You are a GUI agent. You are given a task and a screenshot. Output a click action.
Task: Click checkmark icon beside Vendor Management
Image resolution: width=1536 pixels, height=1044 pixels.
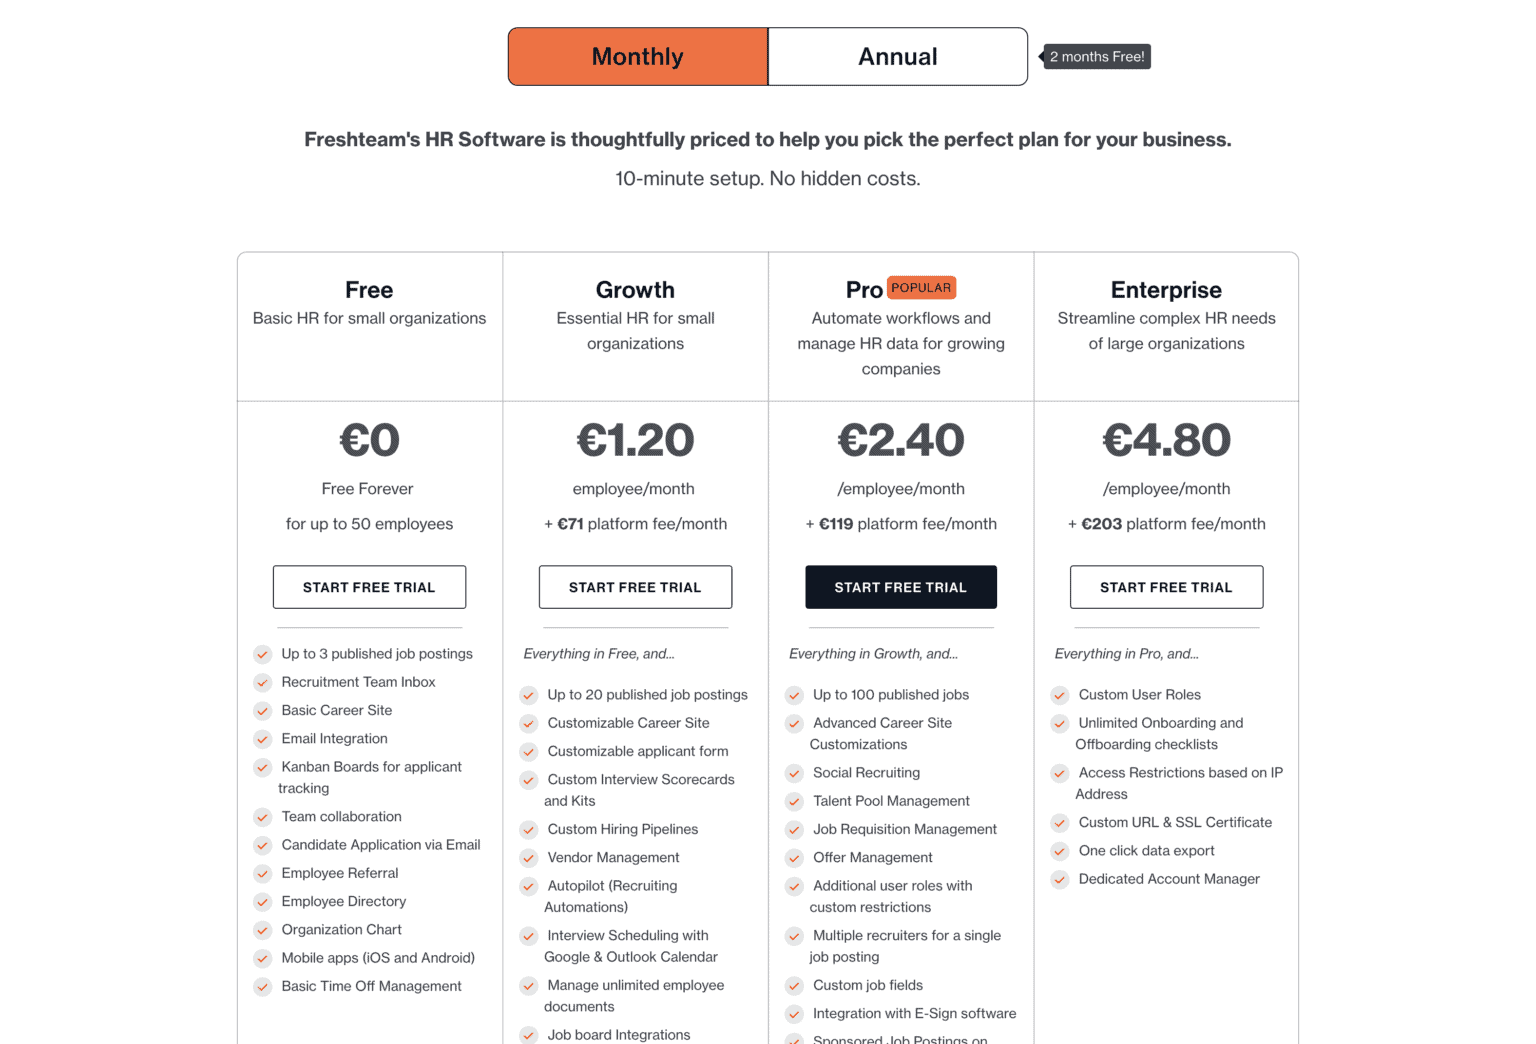coord(529,858)
